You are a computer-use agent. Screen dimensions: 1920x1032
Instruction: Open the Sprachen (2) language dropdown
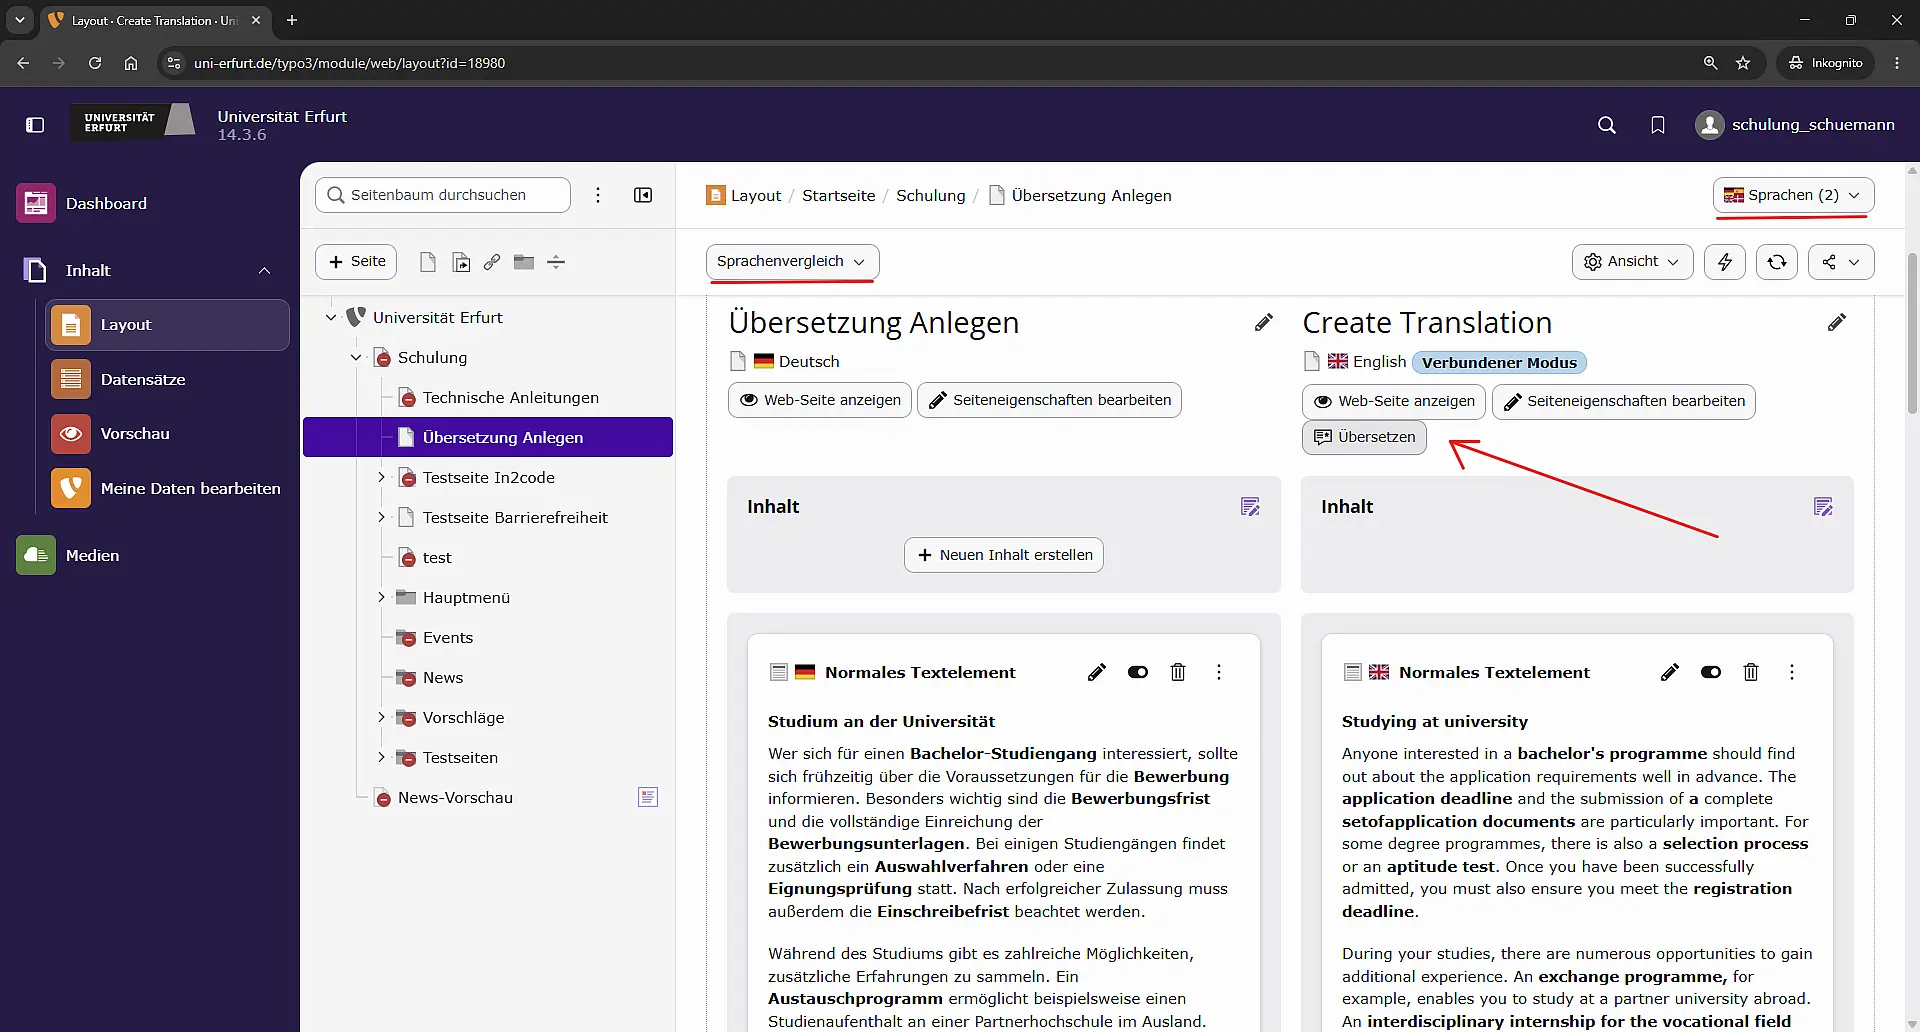[1794, 195]
